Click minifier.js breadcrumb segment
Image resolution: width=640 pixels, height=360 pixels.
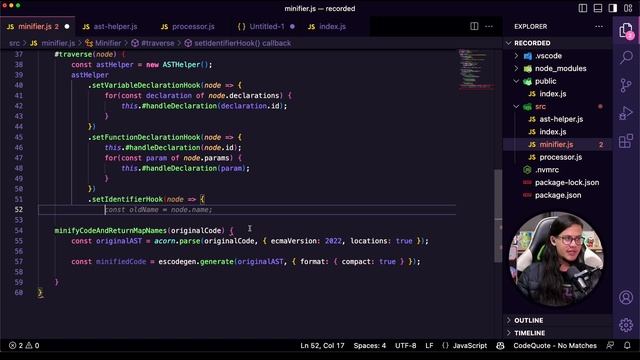[58, 43]
